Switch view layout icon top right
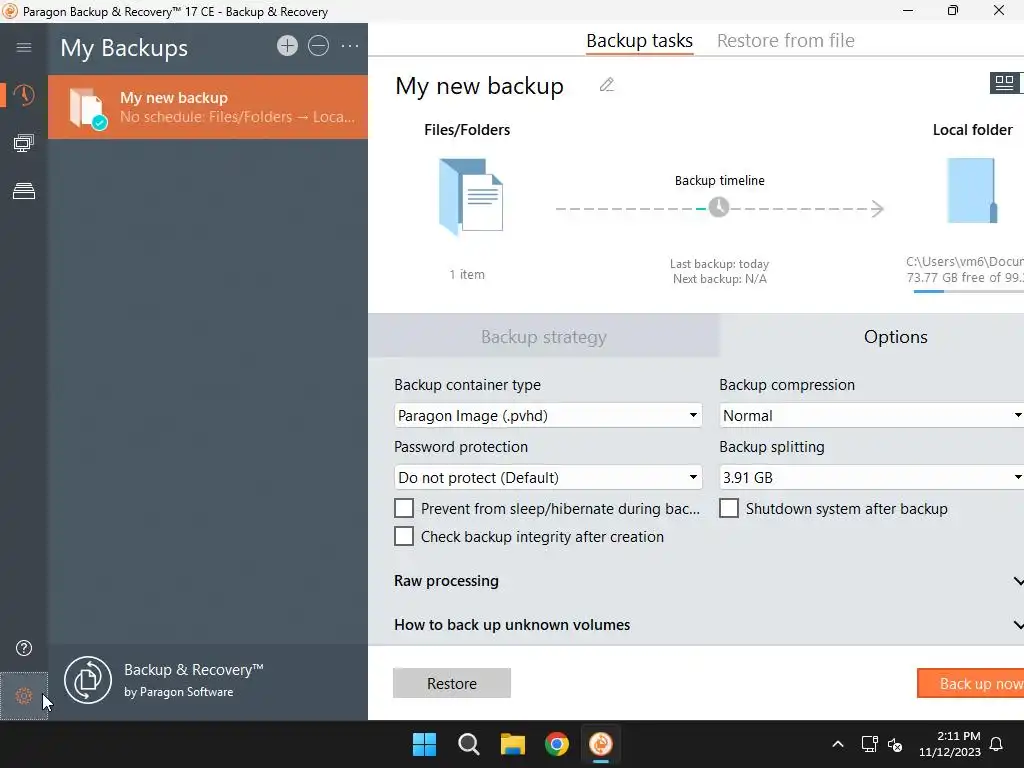Screen dimensions: 1024x768 pos(1004,83)
